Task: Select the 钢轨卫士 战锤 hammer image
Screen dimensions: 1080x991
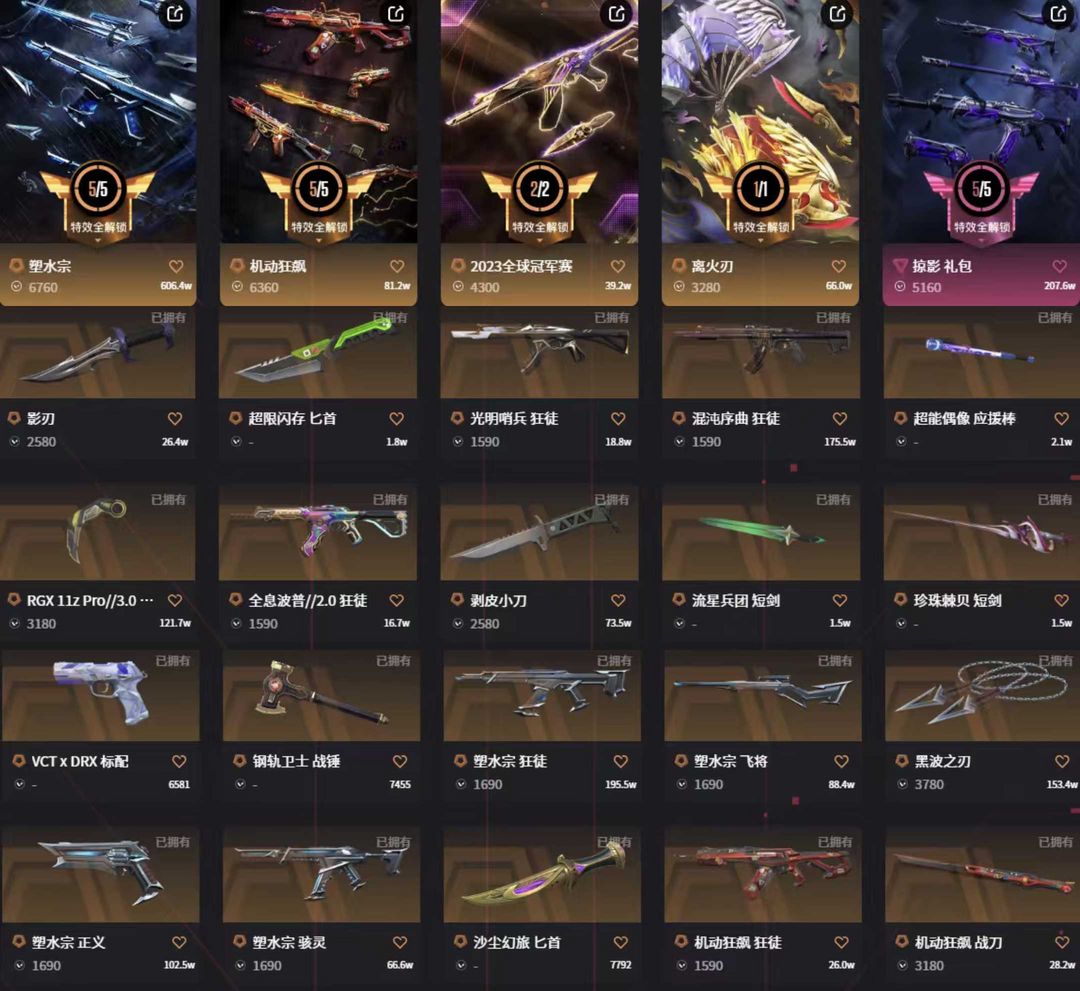Action: pyautogui.click(x=321, y=694)
